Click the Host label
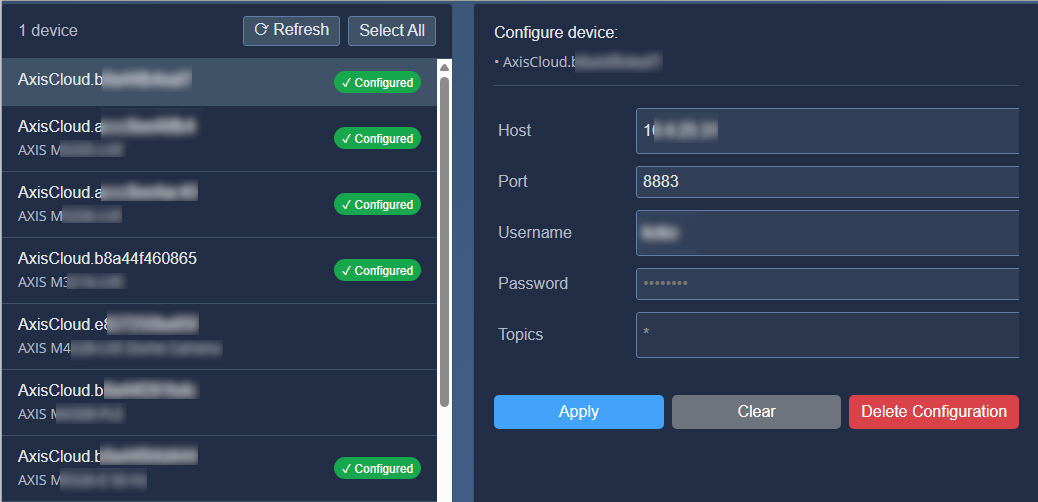Image resolution: width=1038 pixels, height=502 pixels. pos(514,130)
